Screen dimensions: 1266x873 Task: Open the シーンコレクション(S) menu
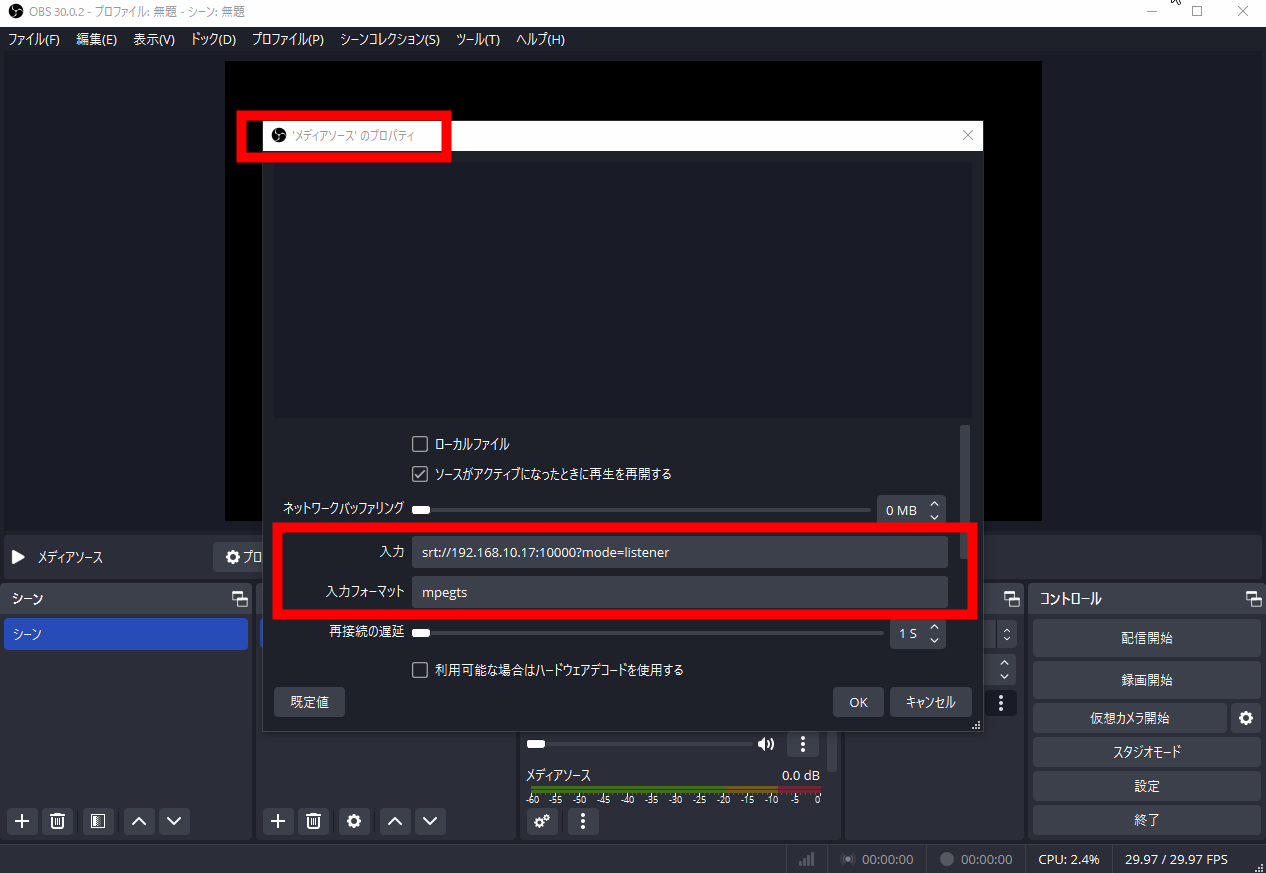pos(389,39)
